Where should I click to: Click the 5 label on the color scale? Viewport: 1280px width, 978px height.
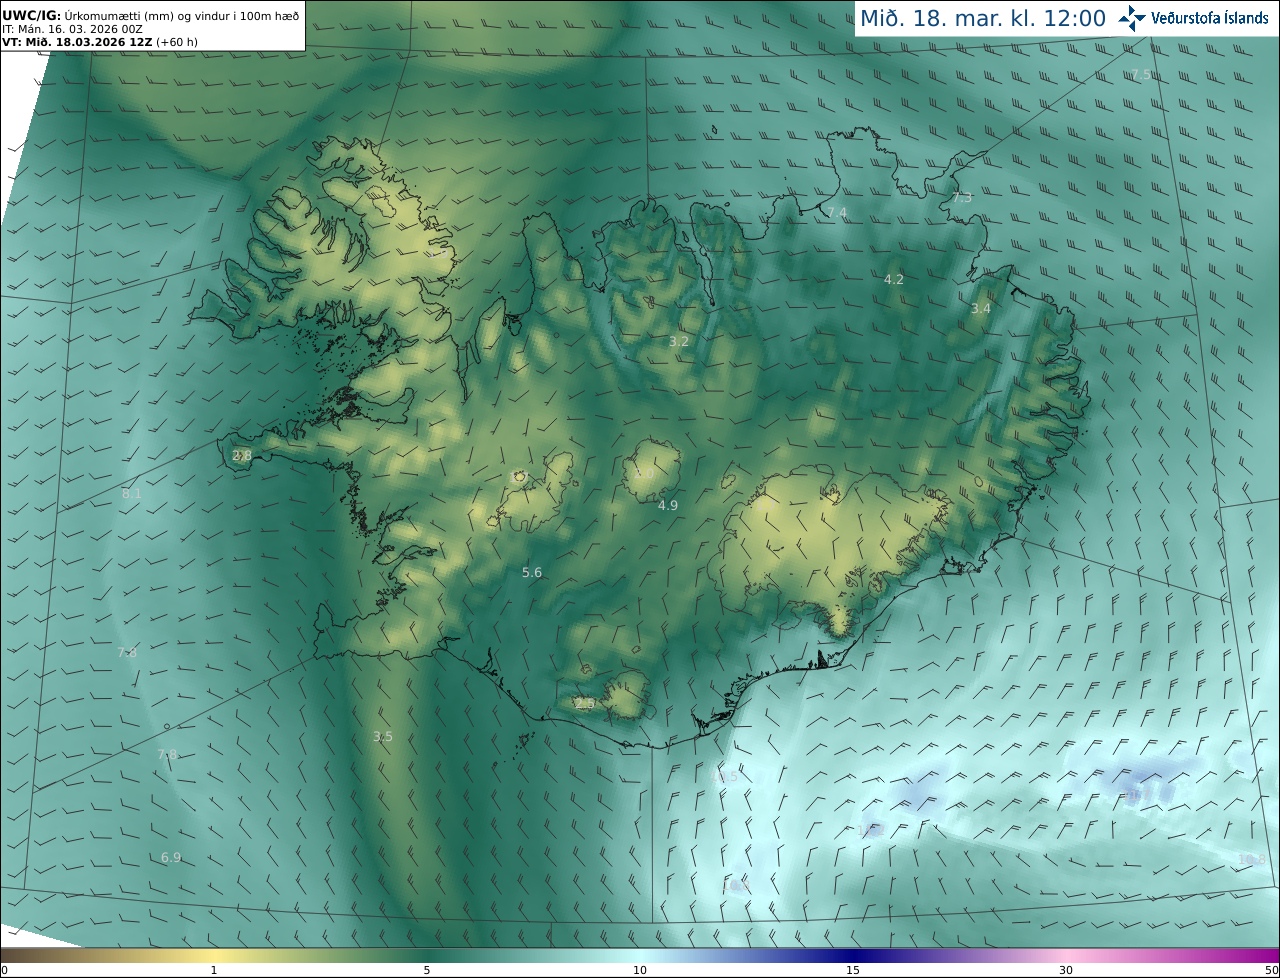click(x=427, y=970)
